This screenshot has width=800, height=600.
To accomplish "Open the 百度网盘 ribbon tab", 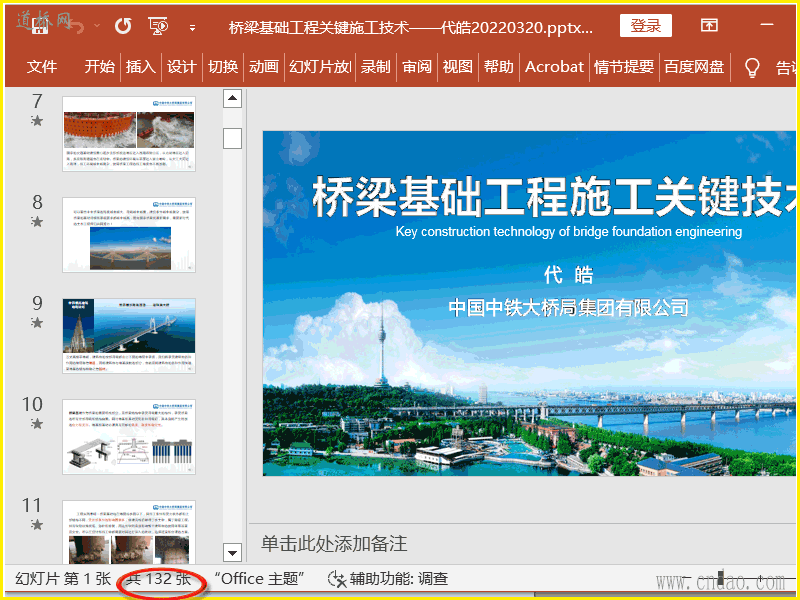I will (x=694, y=66).
